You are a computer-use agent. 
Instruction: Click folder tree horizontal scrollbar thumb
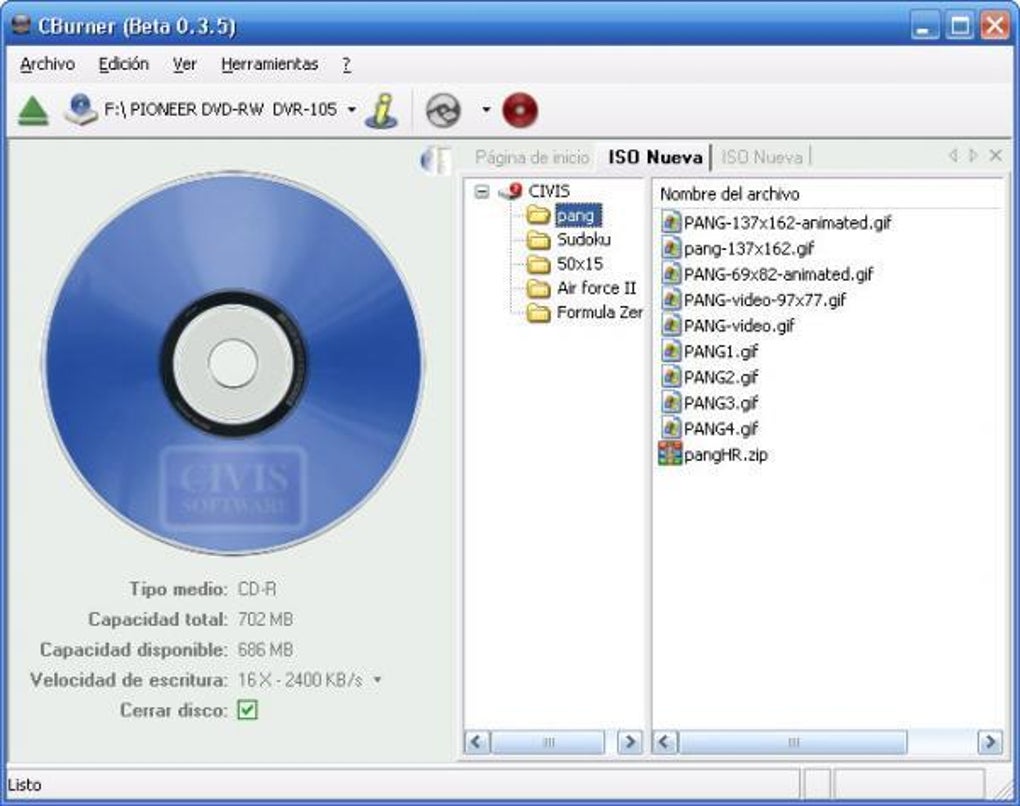pos(548,742)
